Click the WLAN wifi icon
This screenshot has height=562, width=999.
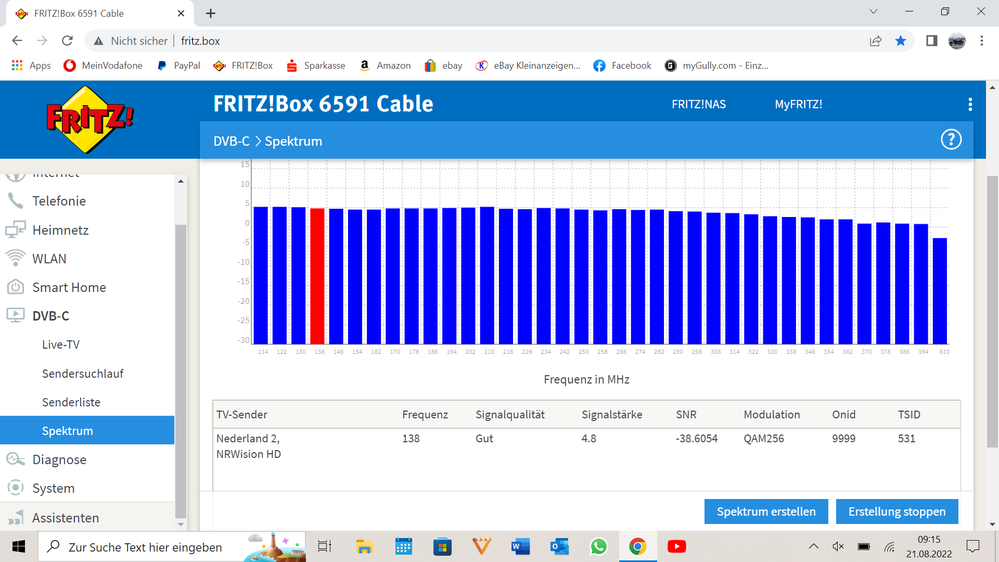[15, 259]
